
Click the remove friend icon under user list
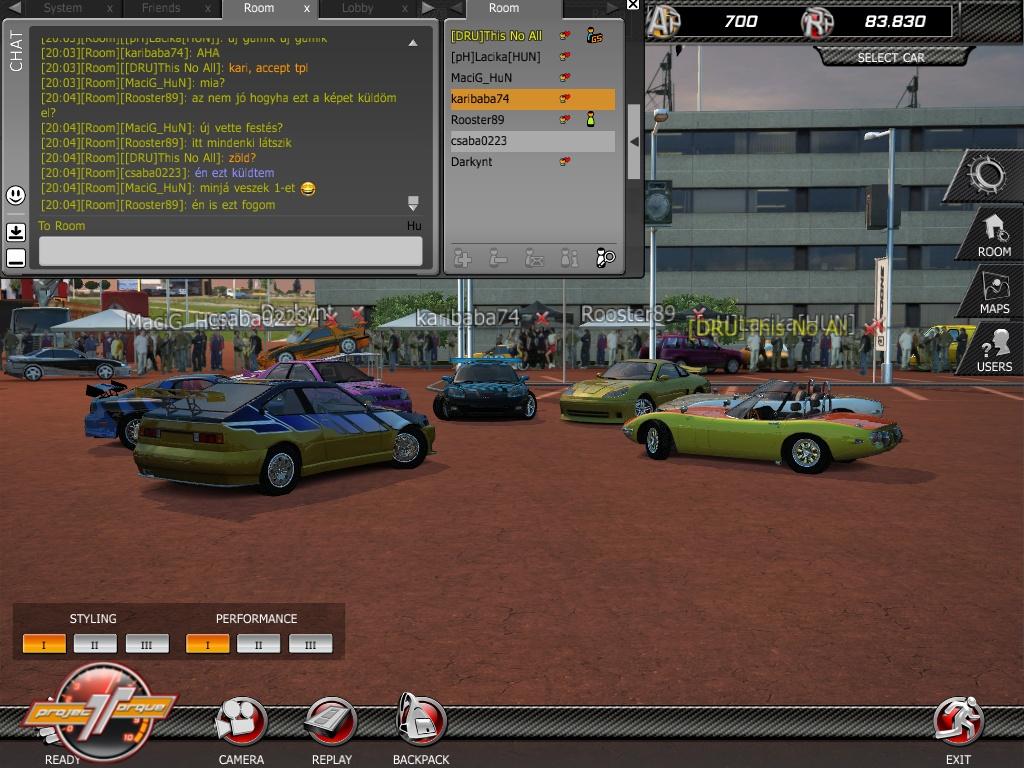click(x=498, y=258)
